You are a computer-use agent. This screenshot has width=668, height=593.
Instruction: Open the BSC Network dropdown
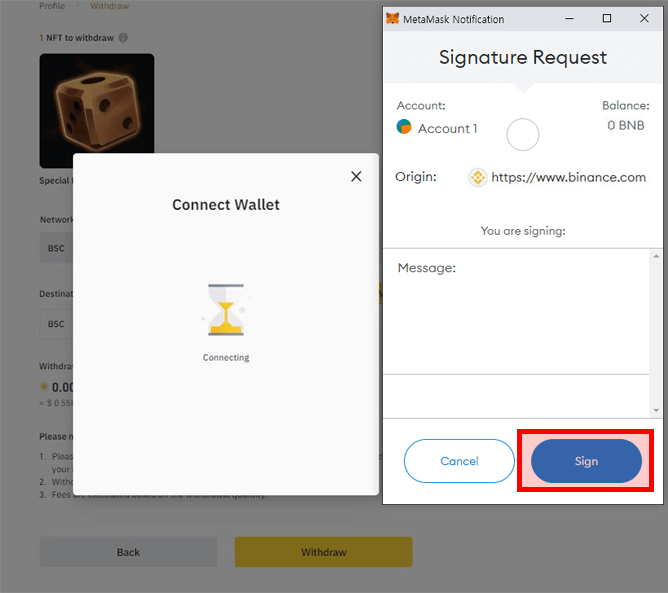56,248
